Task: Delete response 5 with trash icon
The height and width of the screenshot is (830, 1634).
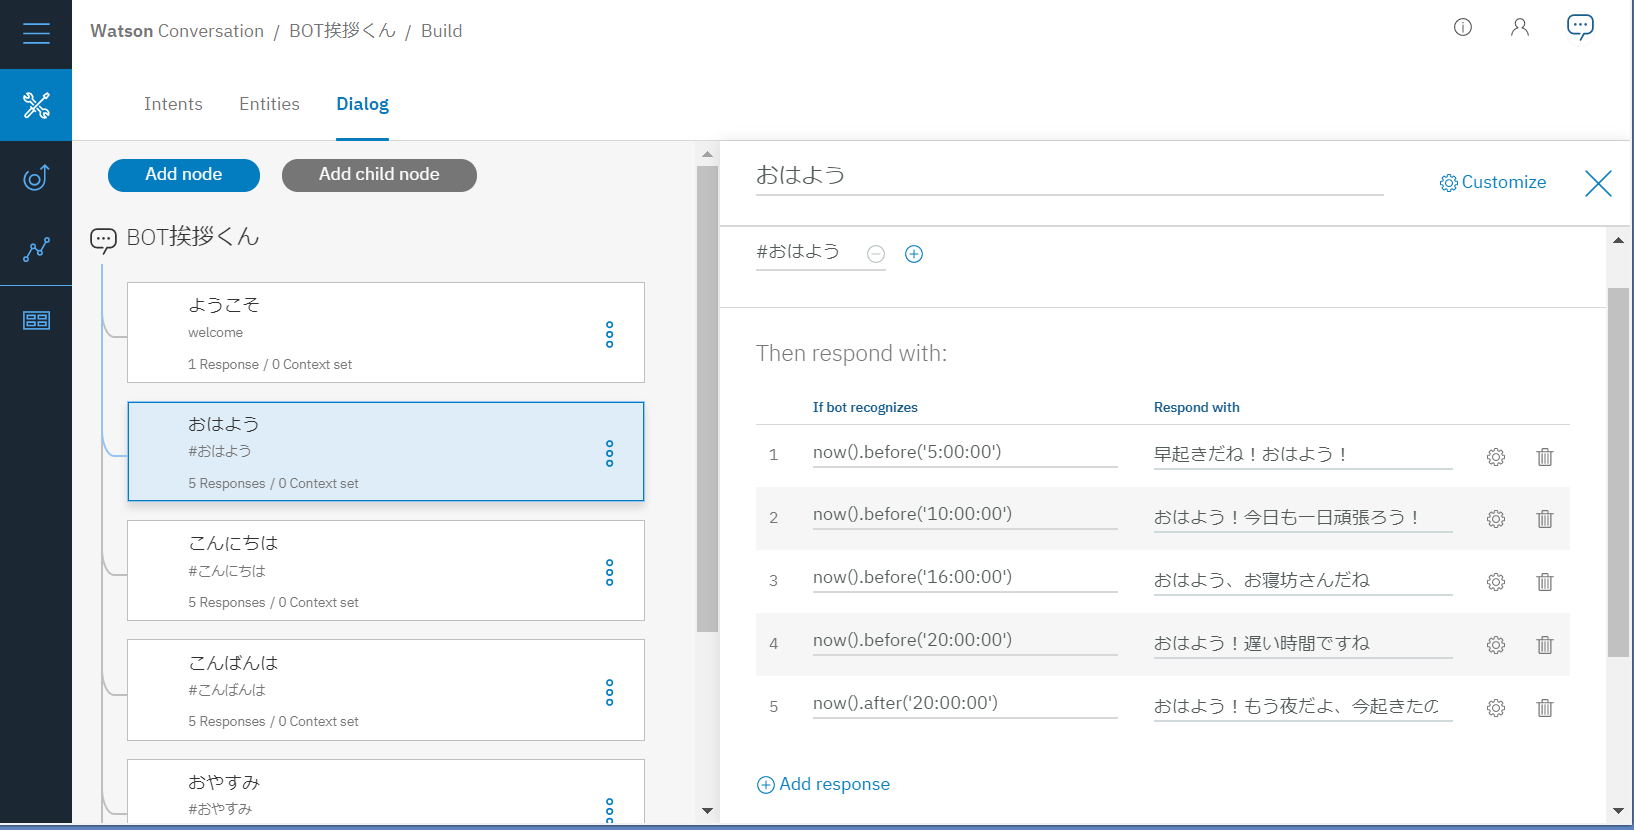Action: (1545, 708)
